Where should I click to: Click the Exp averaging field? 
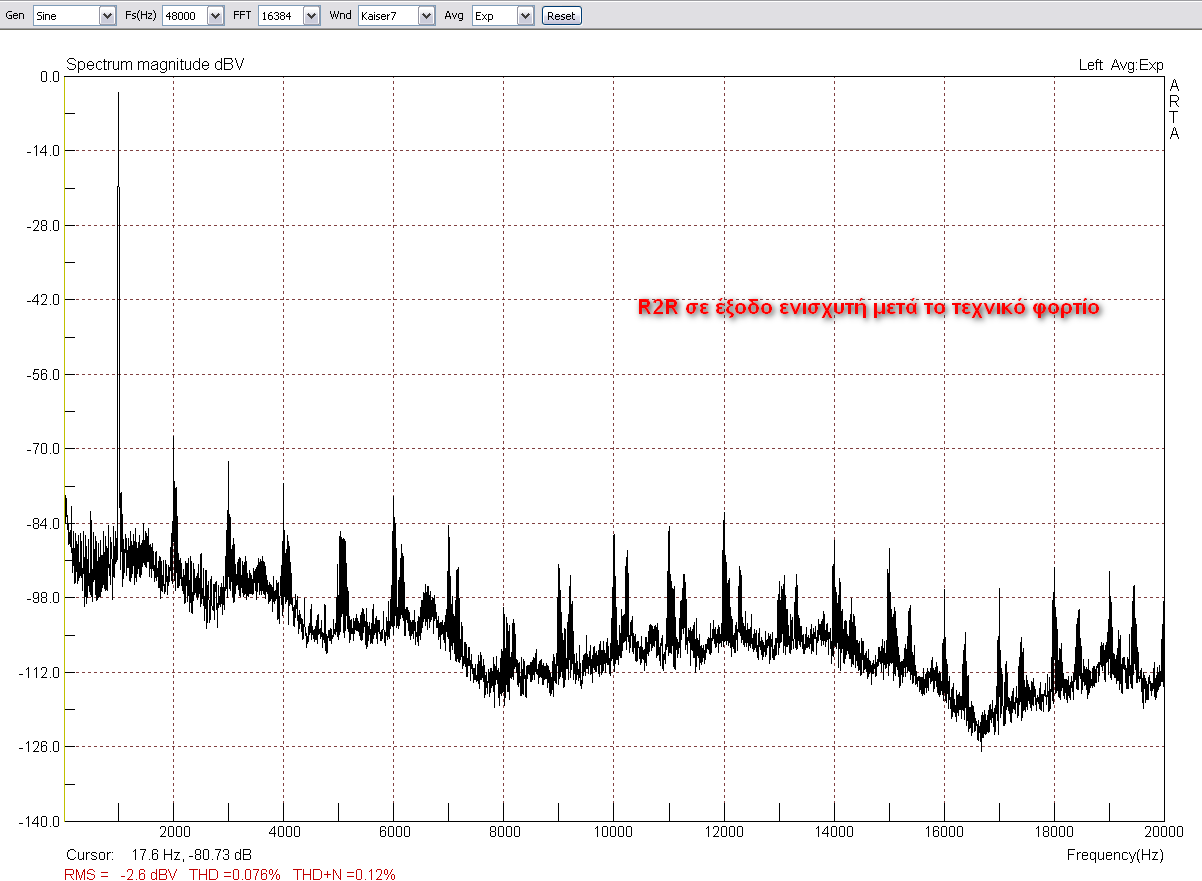494,16
